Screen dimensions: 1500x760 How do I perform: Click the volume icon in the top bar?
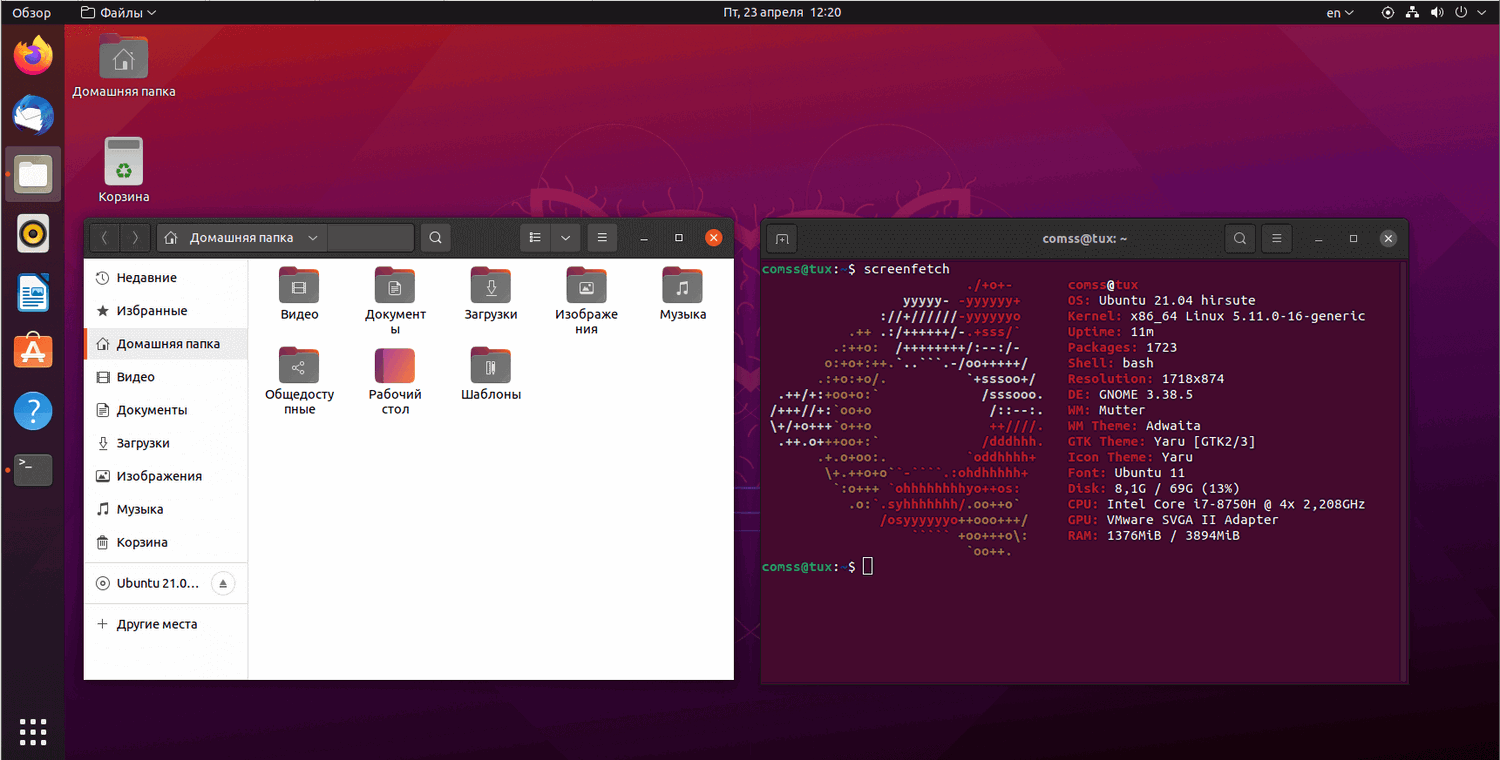point(1439,12)
